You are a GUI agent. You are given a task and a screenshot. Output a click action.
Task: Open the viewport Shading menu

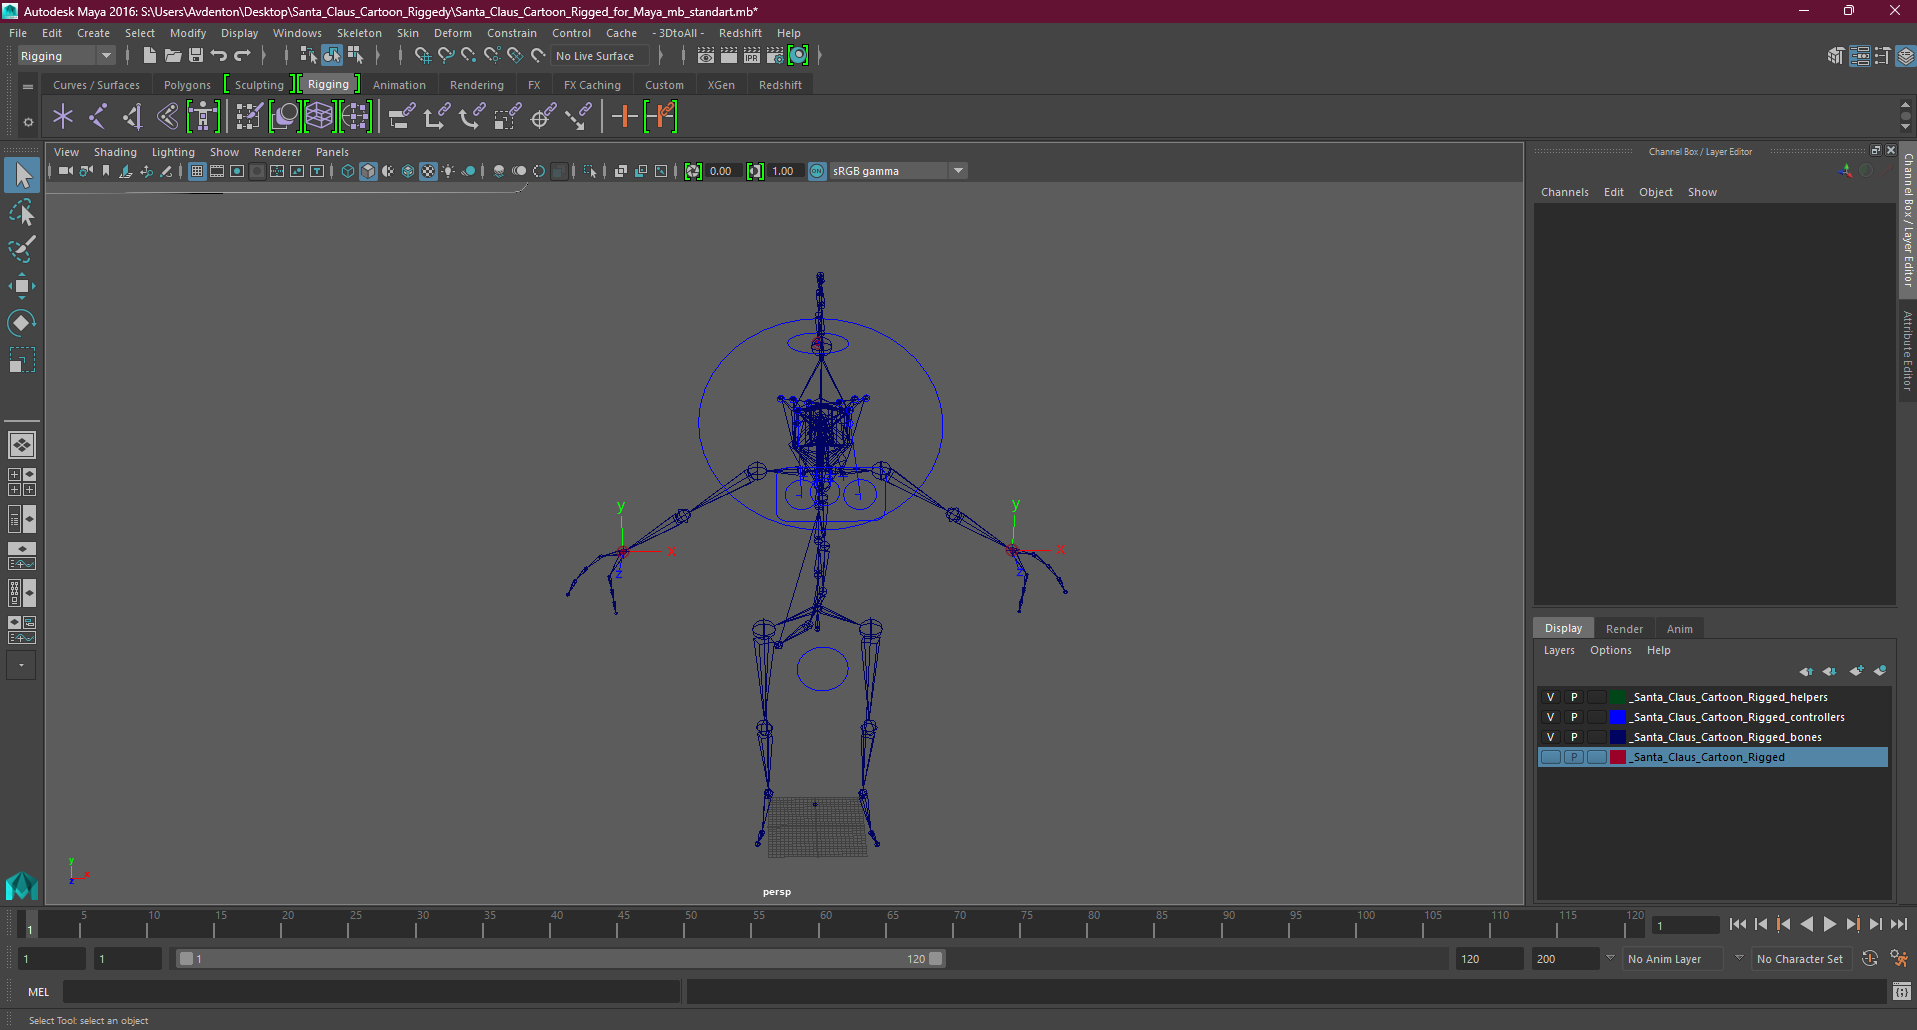(x=115, y=152)
